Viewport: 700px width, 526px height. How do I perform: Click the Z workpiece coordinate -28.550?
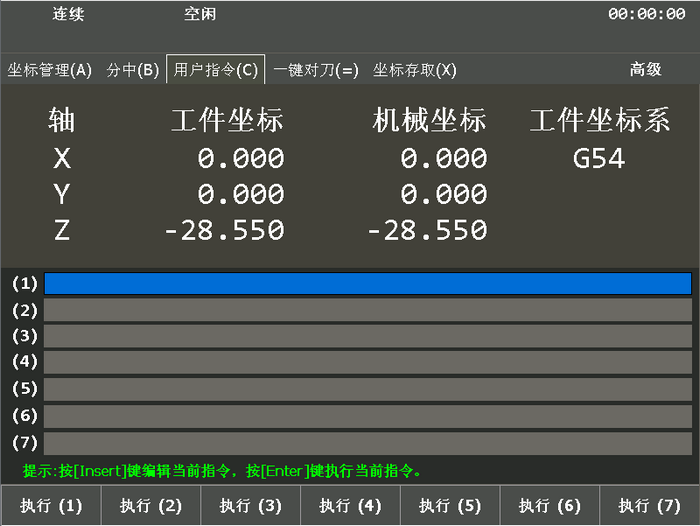click(224, 230)
